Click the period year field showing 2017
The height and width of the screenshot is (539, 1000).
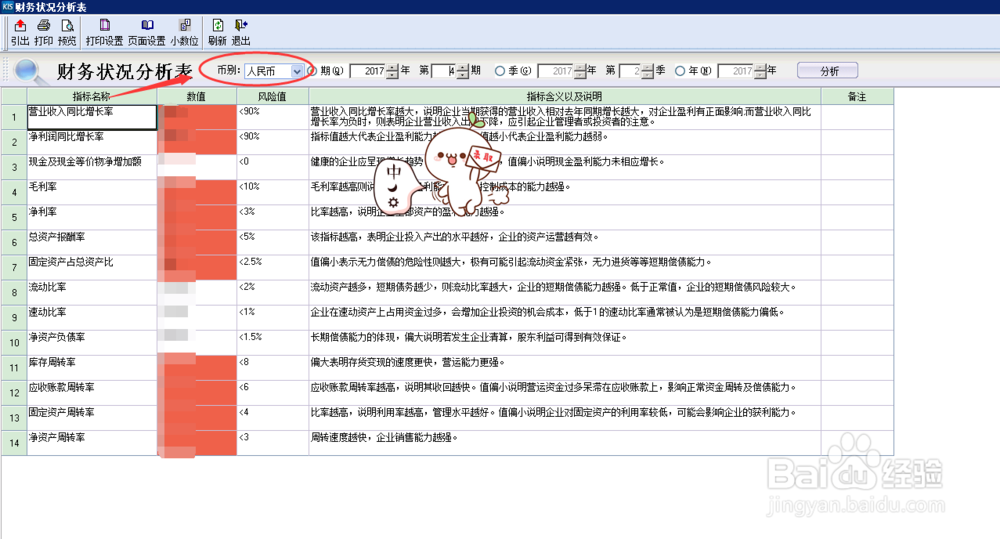[x=369, y=71]
